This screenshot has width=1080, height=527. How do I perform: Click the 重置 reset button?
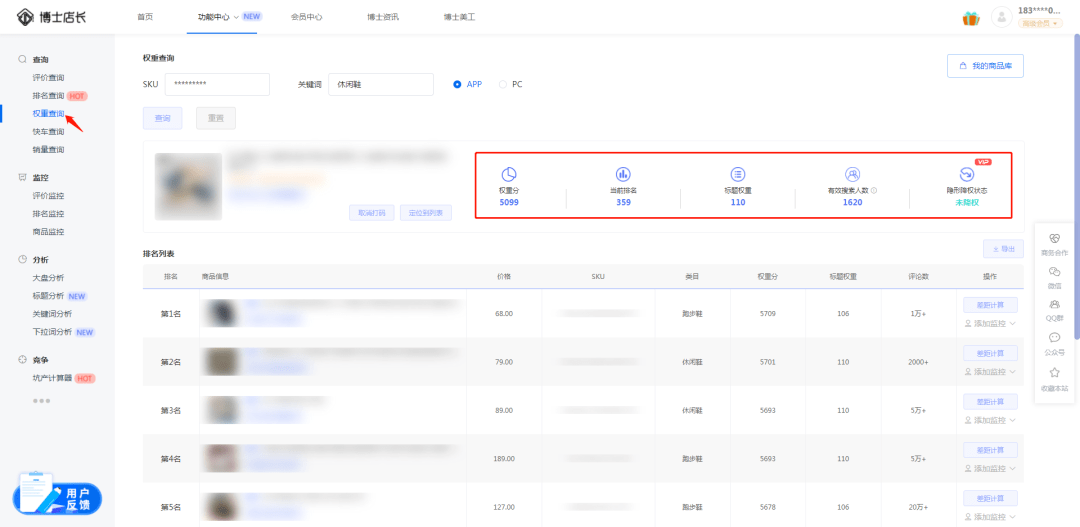(216, 118)
